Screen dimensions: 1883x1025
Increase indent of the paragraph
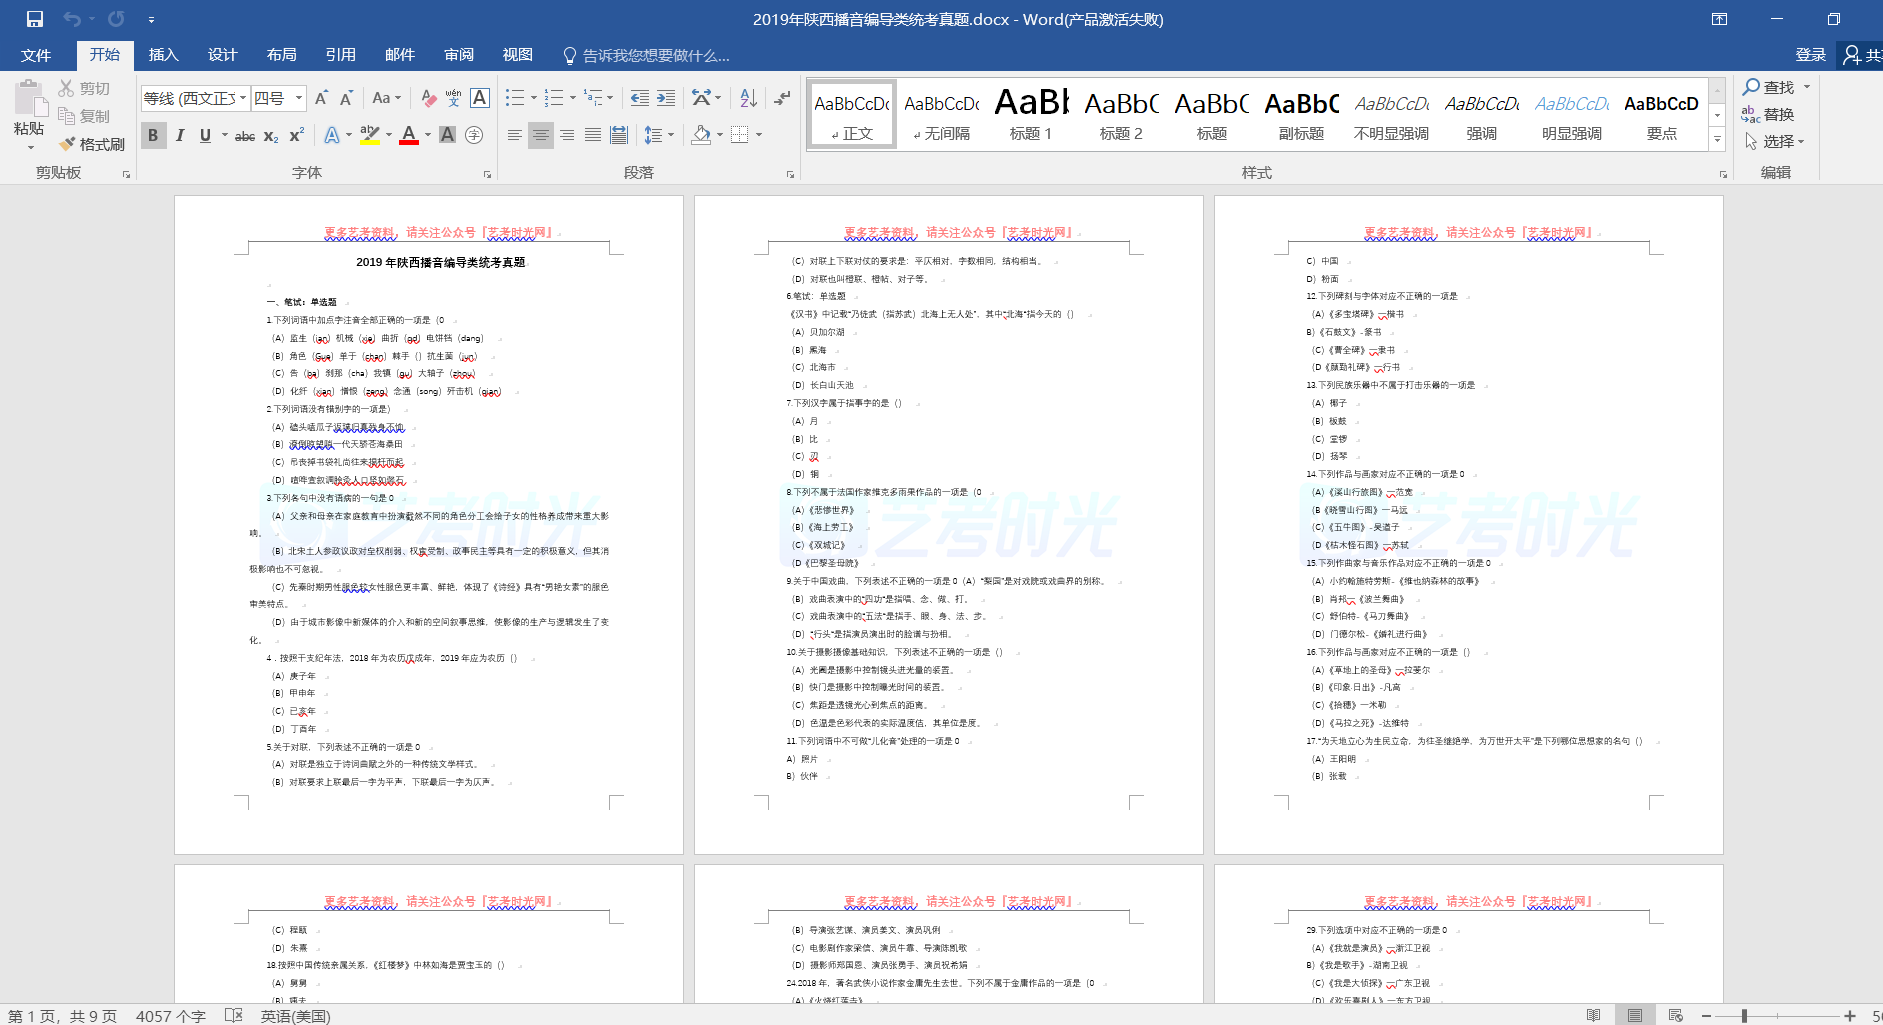(666, 98)
